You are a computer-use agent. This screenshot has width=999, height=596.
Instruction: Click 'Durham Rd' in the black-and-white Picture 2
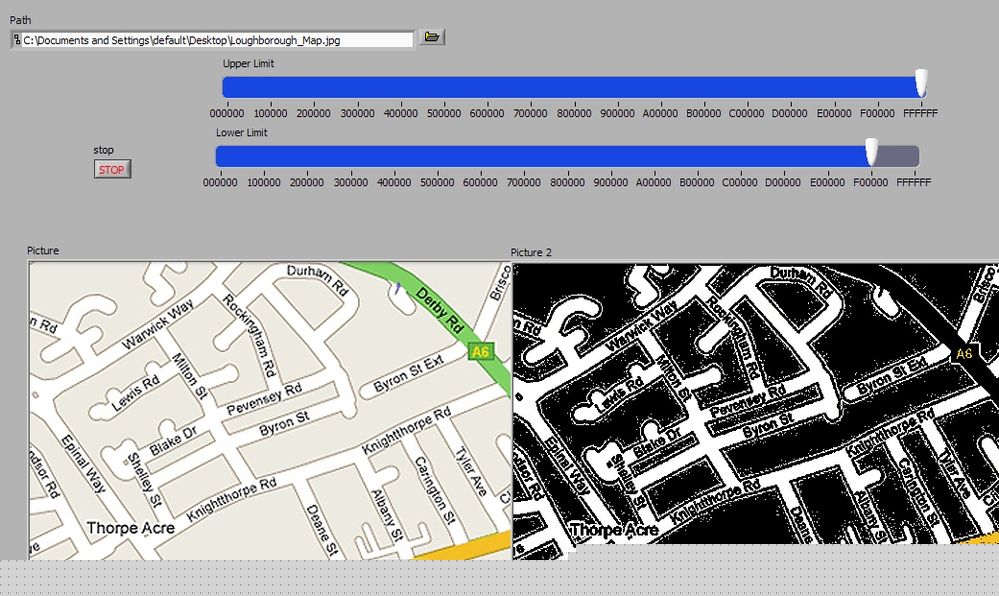(801, 282)
